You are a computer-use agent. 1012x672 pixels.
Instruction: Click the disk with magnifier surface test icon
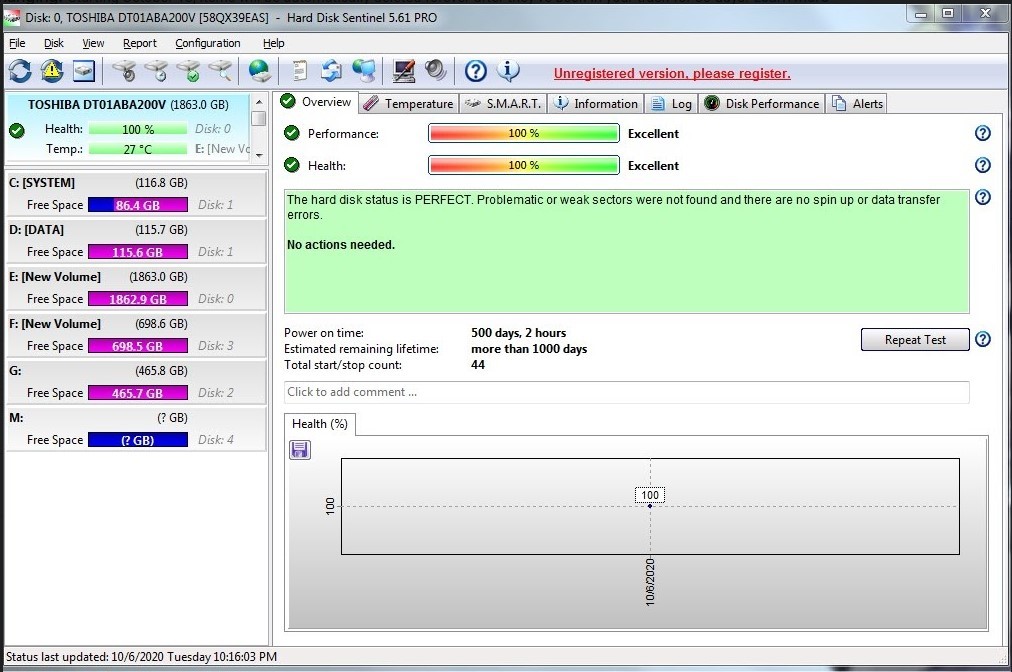coord(220,71)
